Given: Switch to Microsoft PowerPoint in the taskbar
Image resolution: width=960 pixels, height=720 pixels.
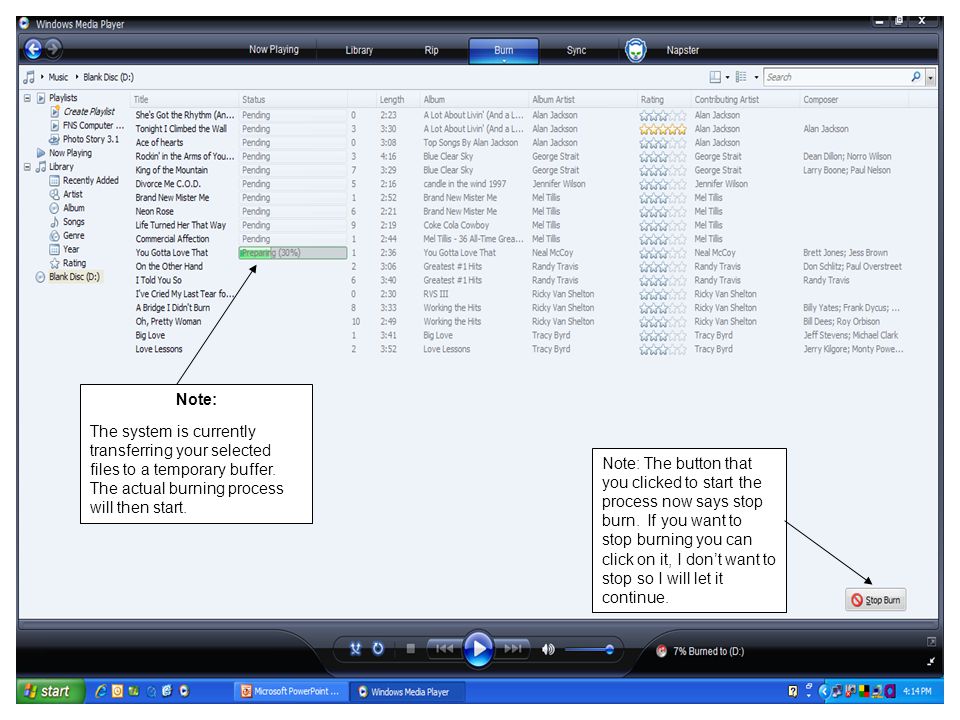Looking at the screenshot, I should (290, 691).
